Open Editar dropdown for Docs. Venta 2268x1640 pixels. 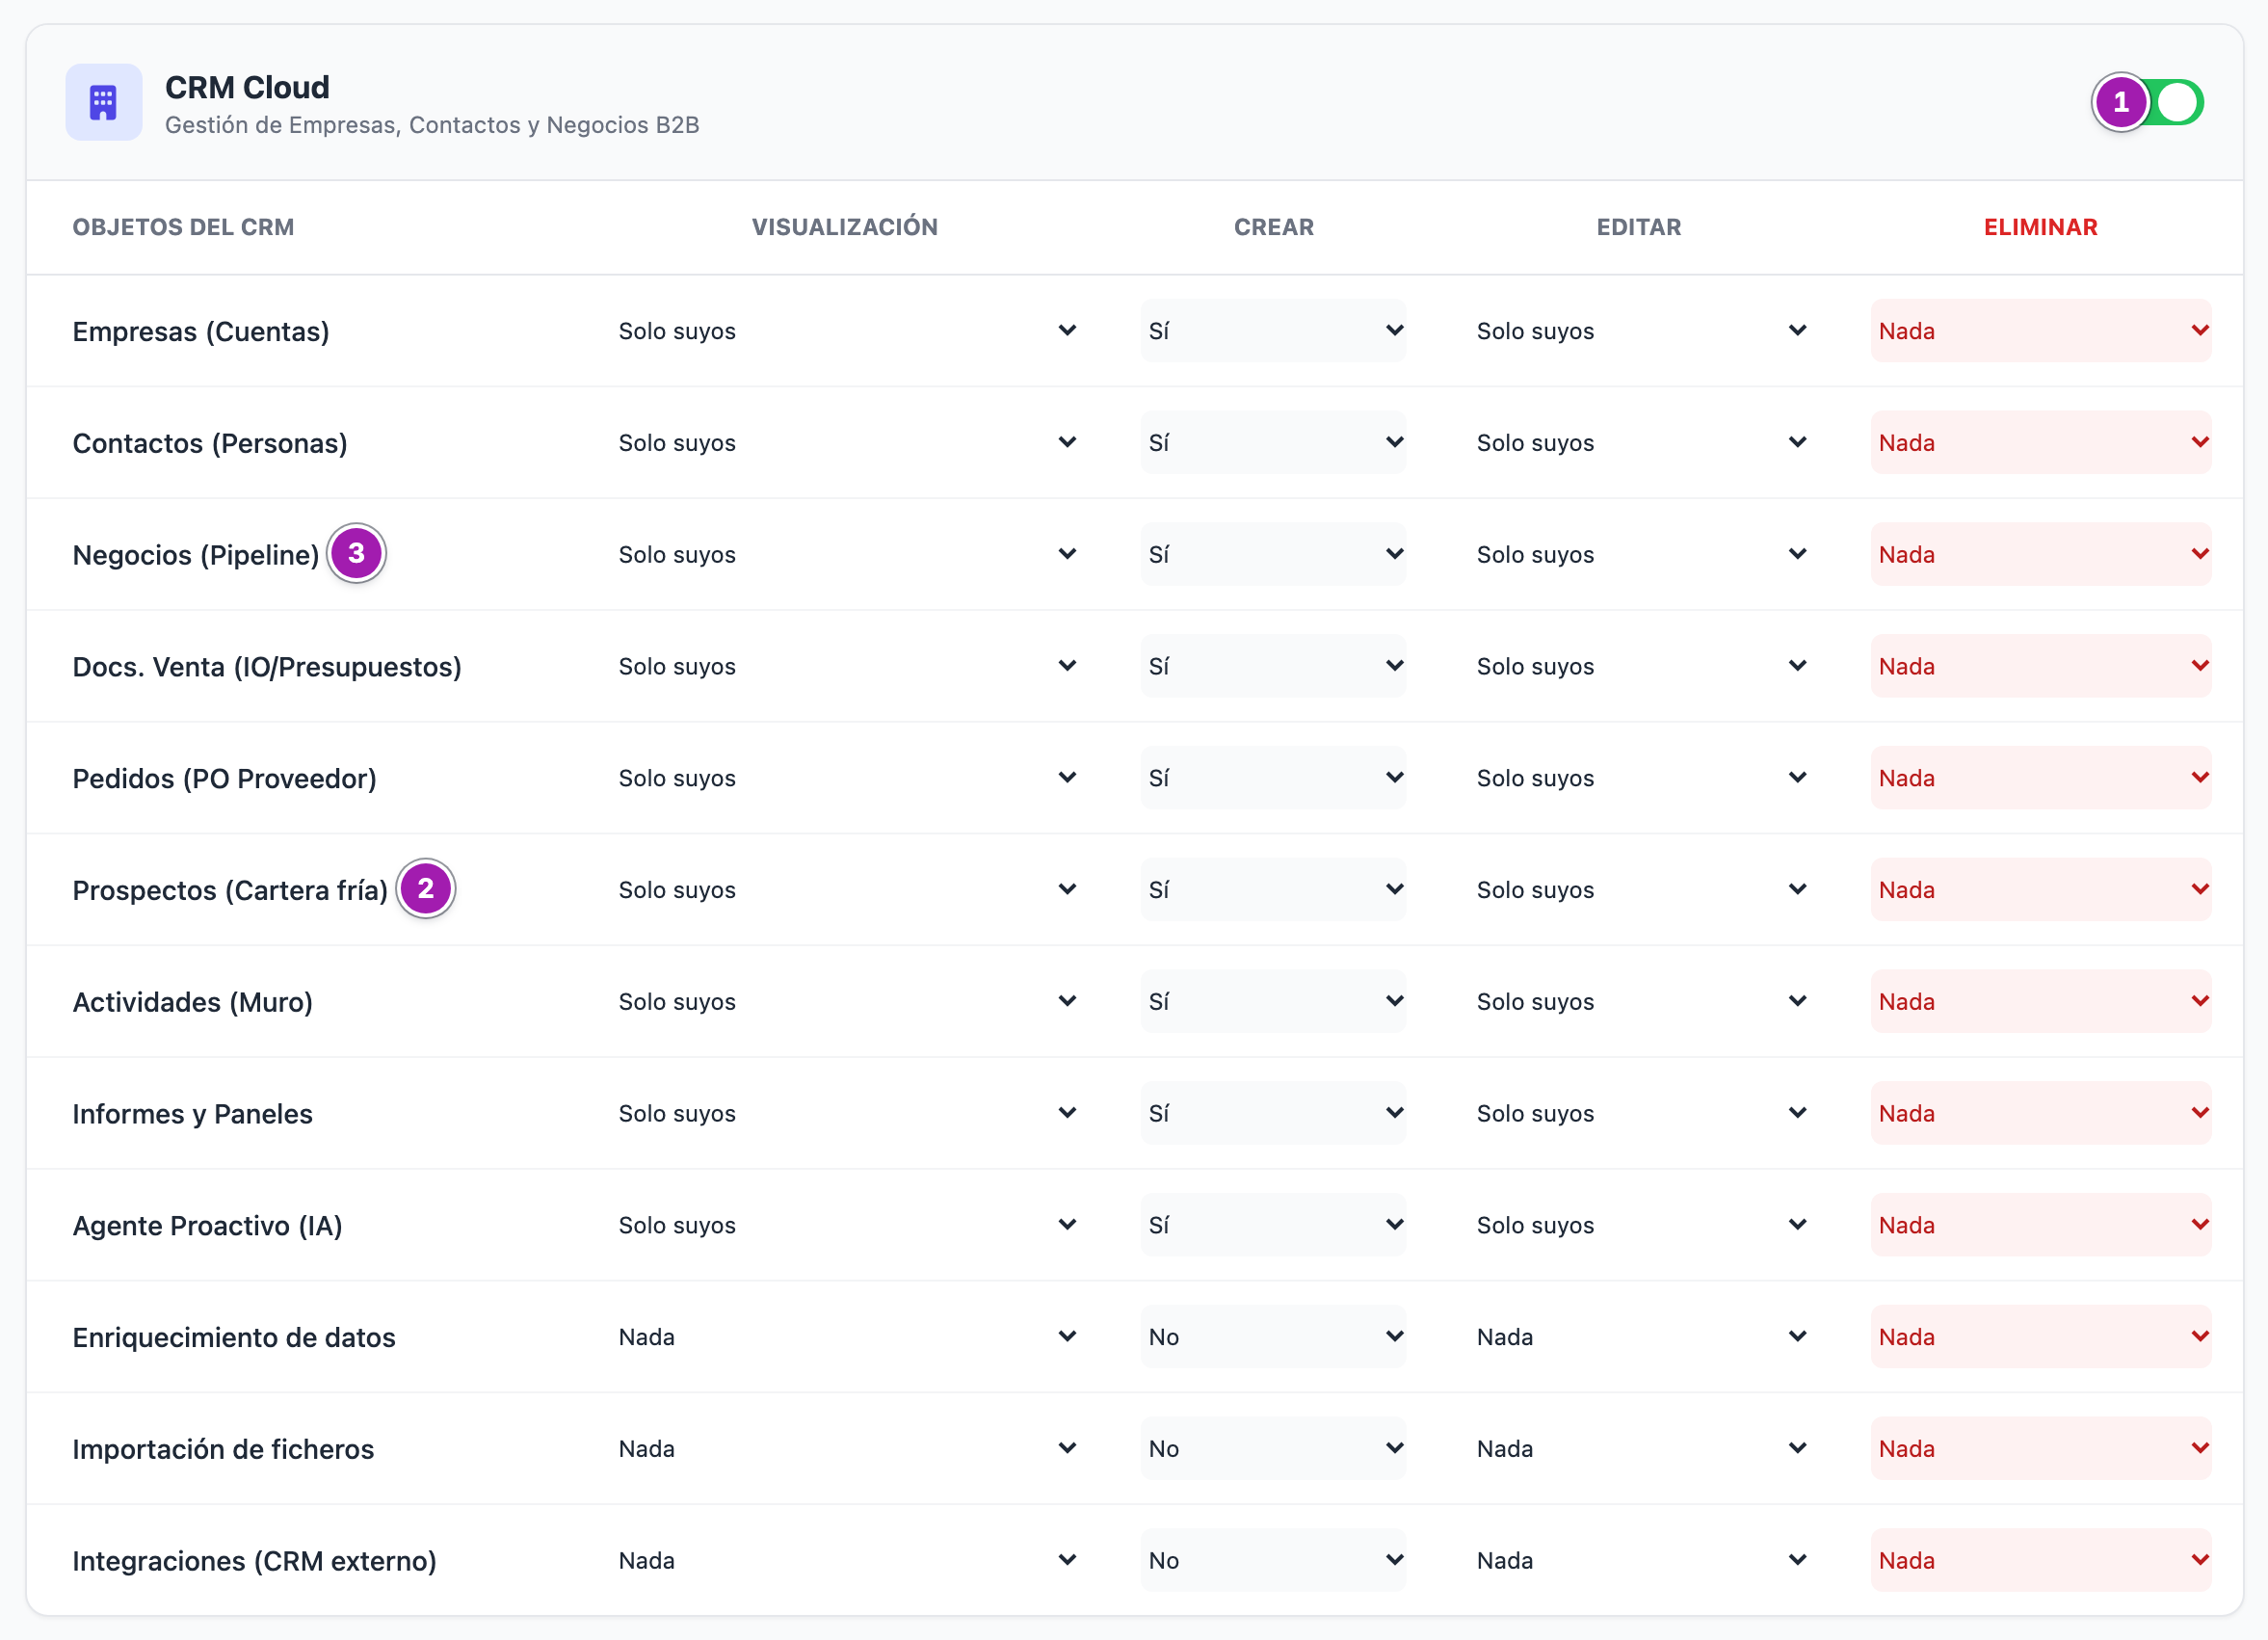click(x=1640, y=667)
